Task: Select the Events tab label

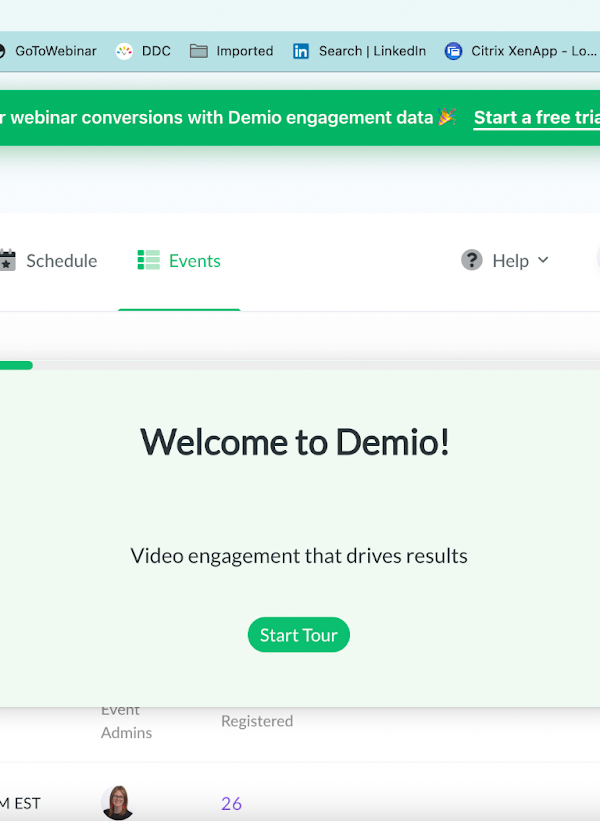Action: click(195, 261)
